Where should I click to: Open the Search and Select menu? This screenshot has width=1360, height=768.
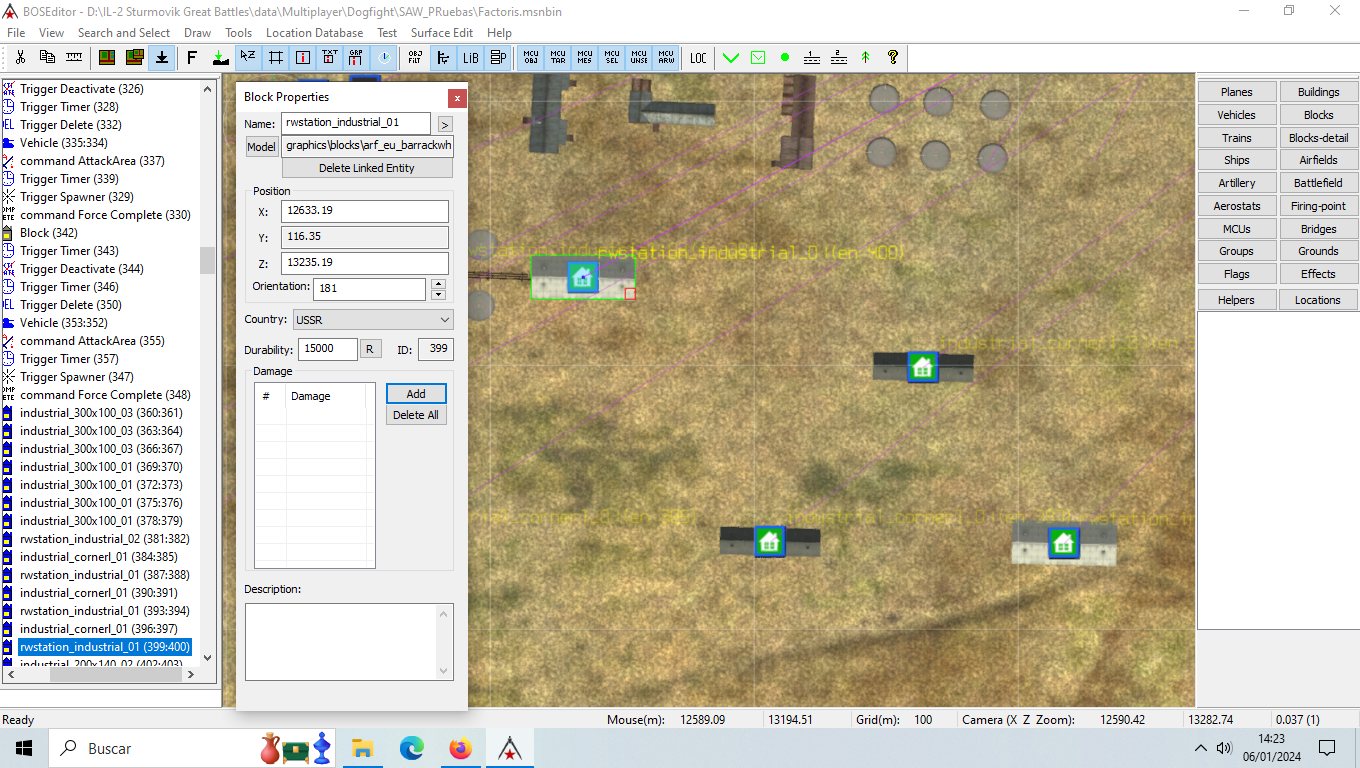124,33
